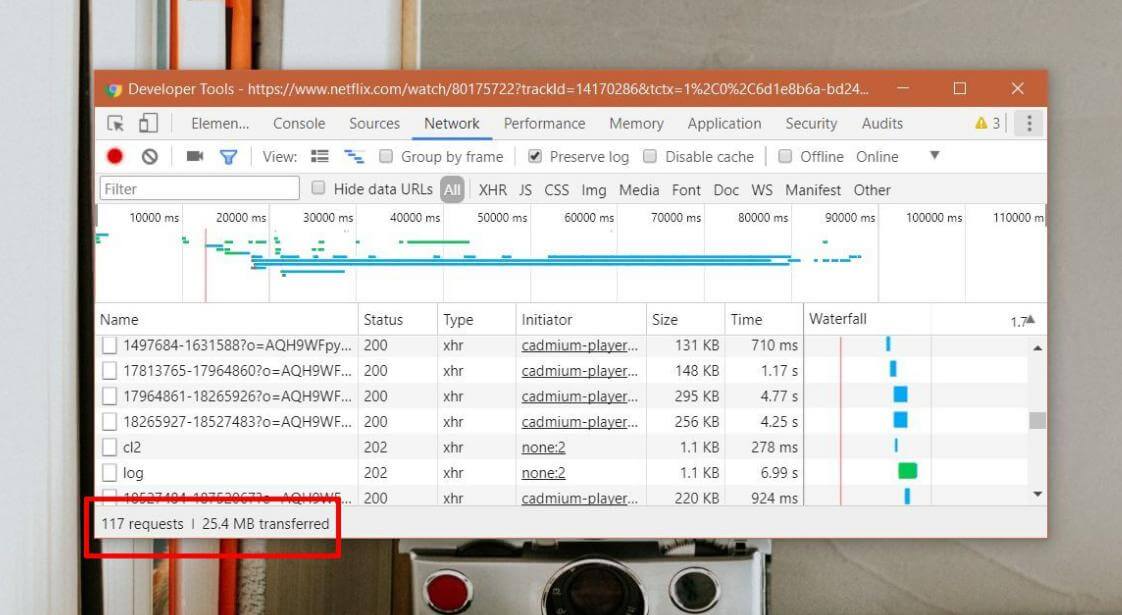Filter requests by XHR
The image size is (1122, 615).
(492, 190)
